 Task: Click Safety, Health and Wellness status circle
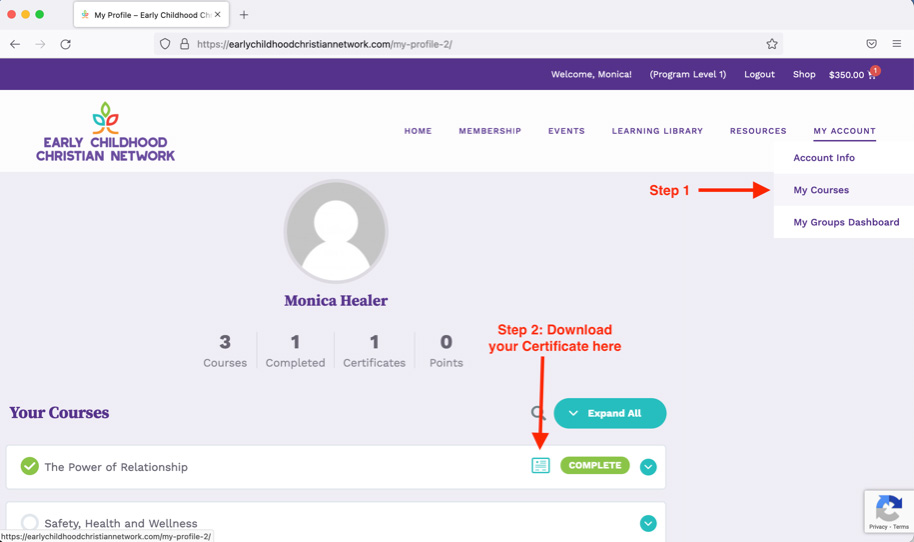point(30,523)
